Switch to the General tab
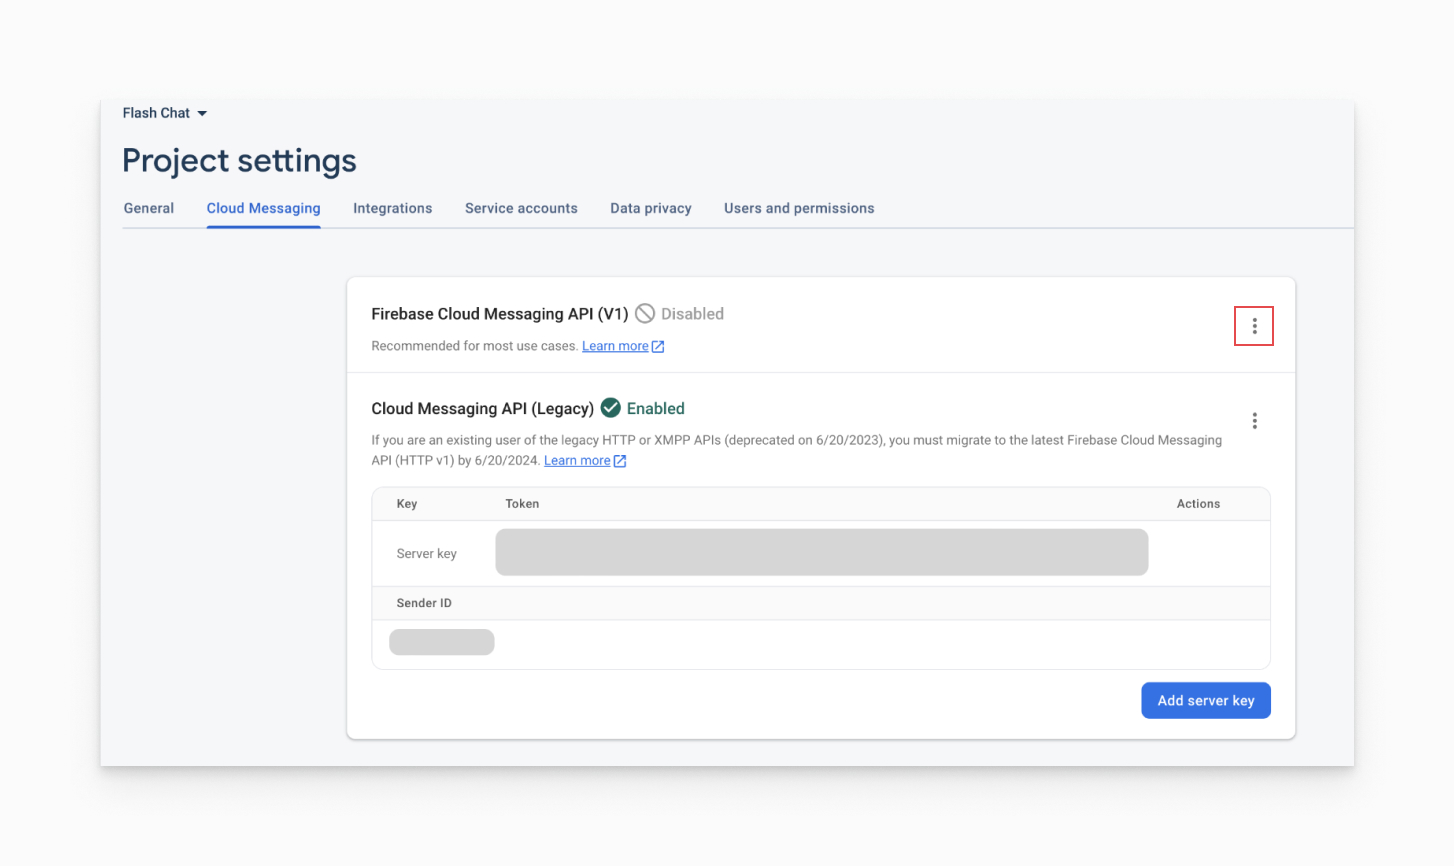 coord(149,208)
